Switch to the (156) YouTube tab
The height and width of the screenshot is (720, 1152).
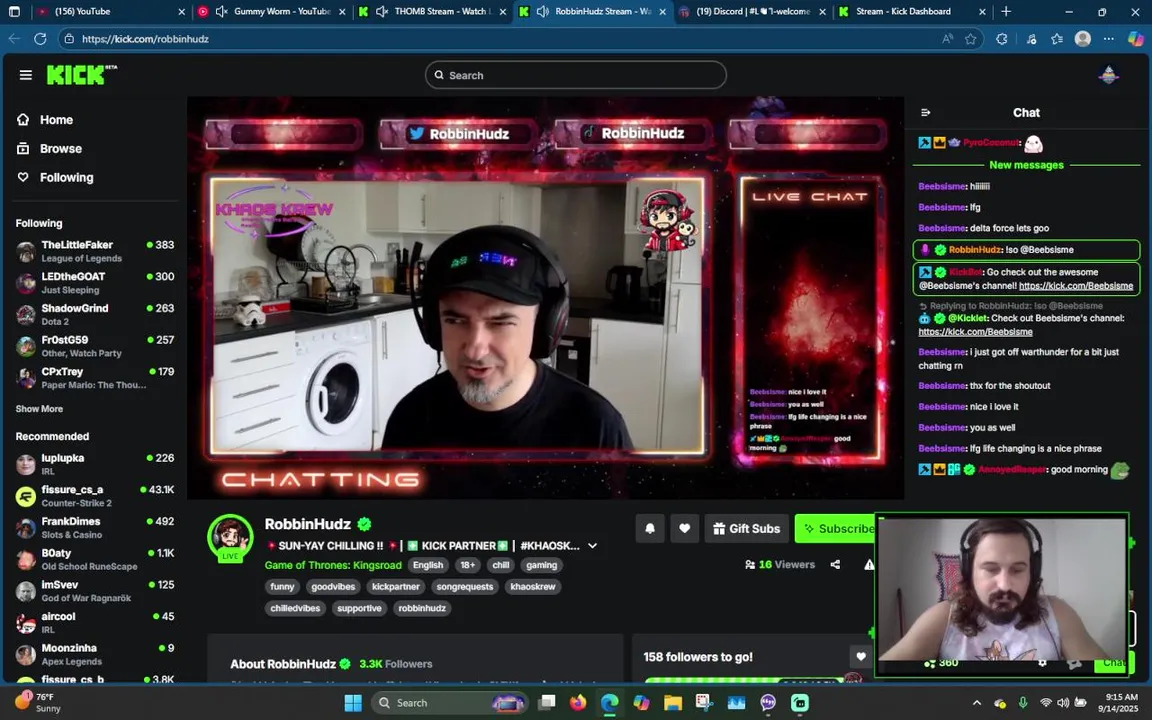tap(110, 12)
